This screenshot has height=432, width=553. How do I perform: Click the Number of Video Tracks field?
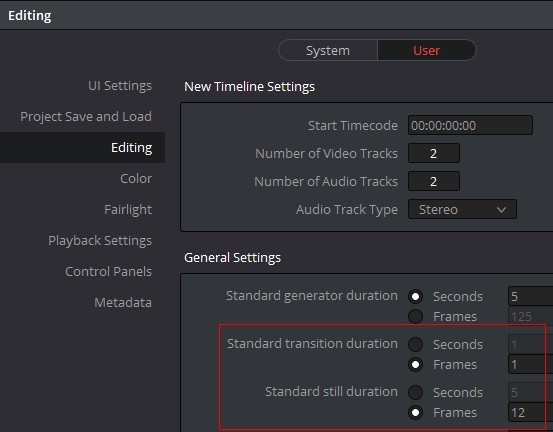(434, 153)
